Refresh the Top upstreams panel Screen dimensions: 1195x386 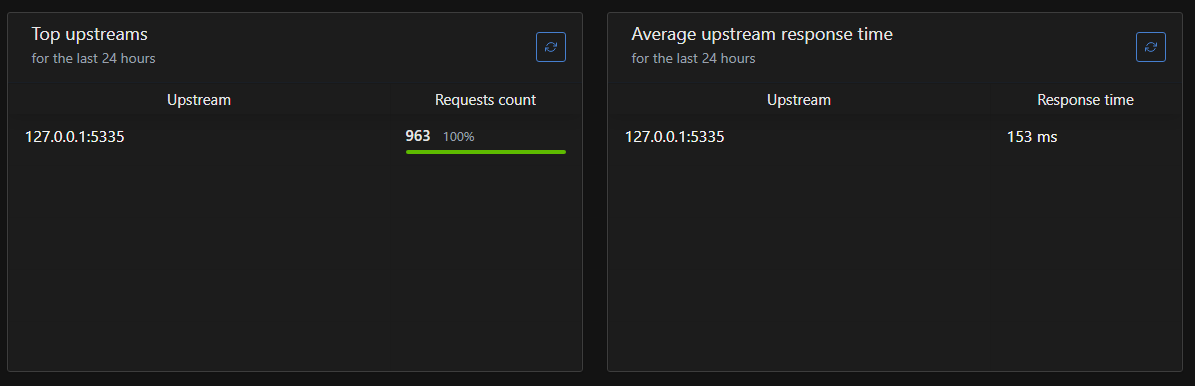(x=551, y=47)
